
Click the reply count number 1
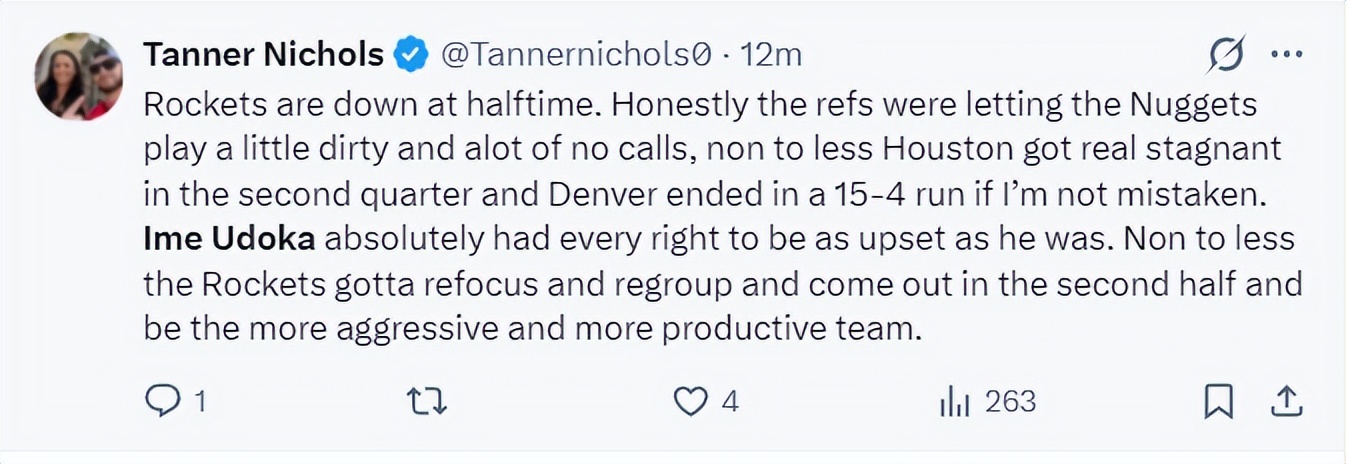[x=200, y=402]
